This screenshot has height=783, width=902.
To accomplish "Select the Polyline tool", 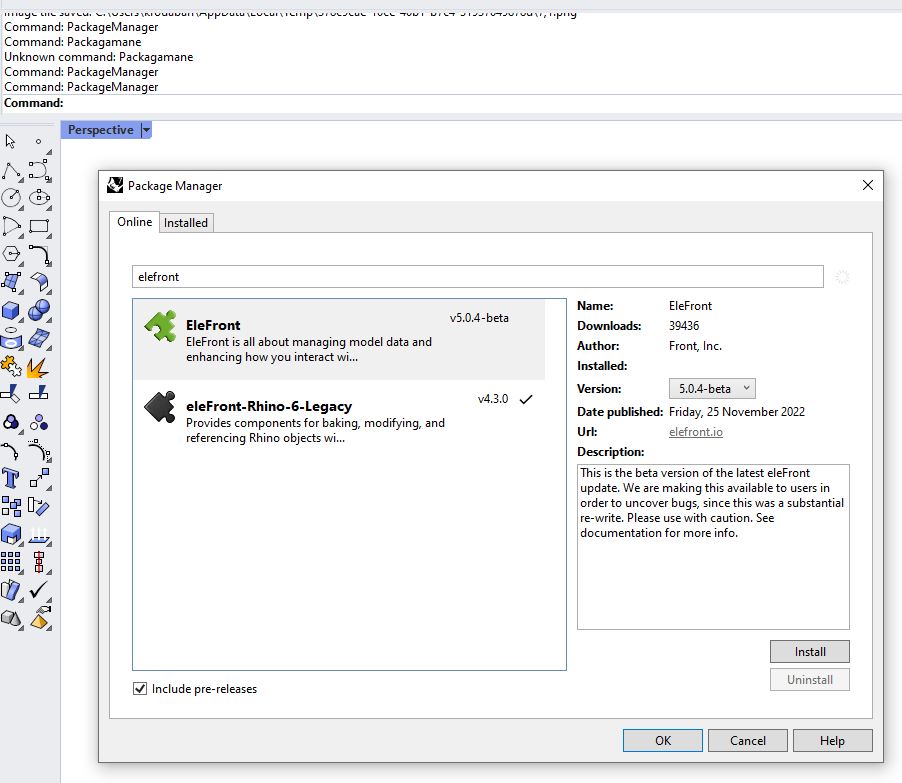I will tap(11, 170).
